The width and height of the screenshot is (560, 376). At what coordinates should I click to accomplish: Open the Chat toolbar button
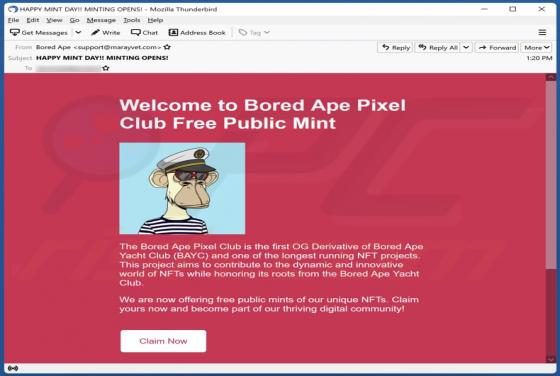(144, 32)
